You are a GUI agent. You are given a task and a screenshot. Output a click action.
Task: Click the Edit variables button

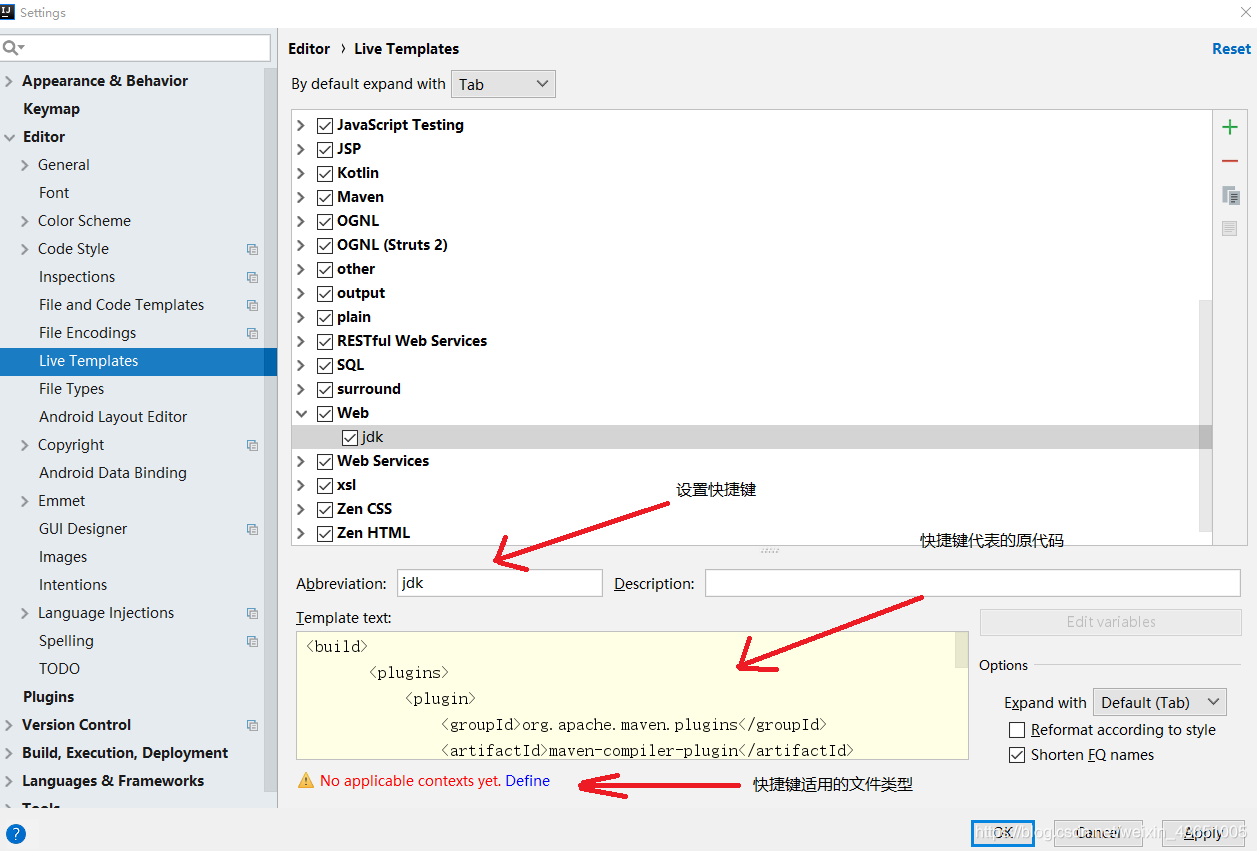(x=1111, y=622)
